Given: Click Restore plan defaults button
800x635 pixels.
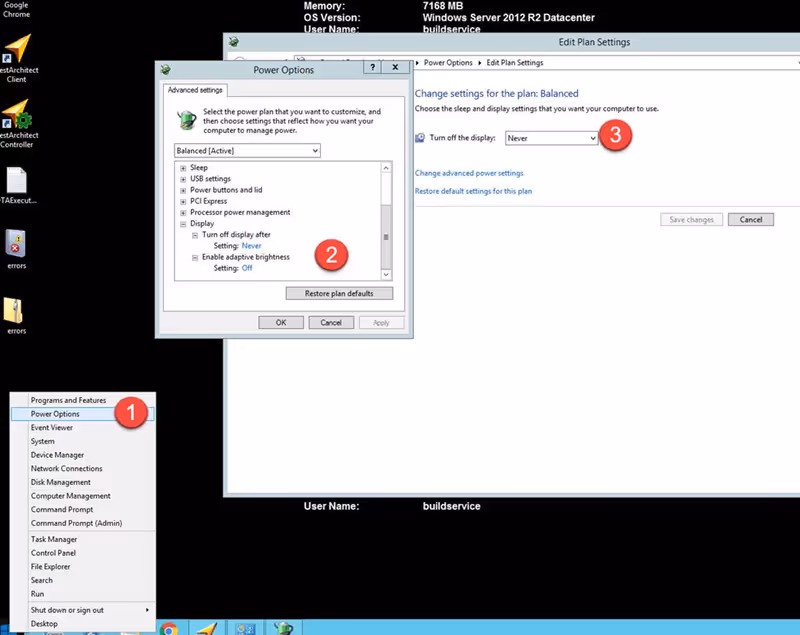Looking at the screenshot, I should 339,294.
